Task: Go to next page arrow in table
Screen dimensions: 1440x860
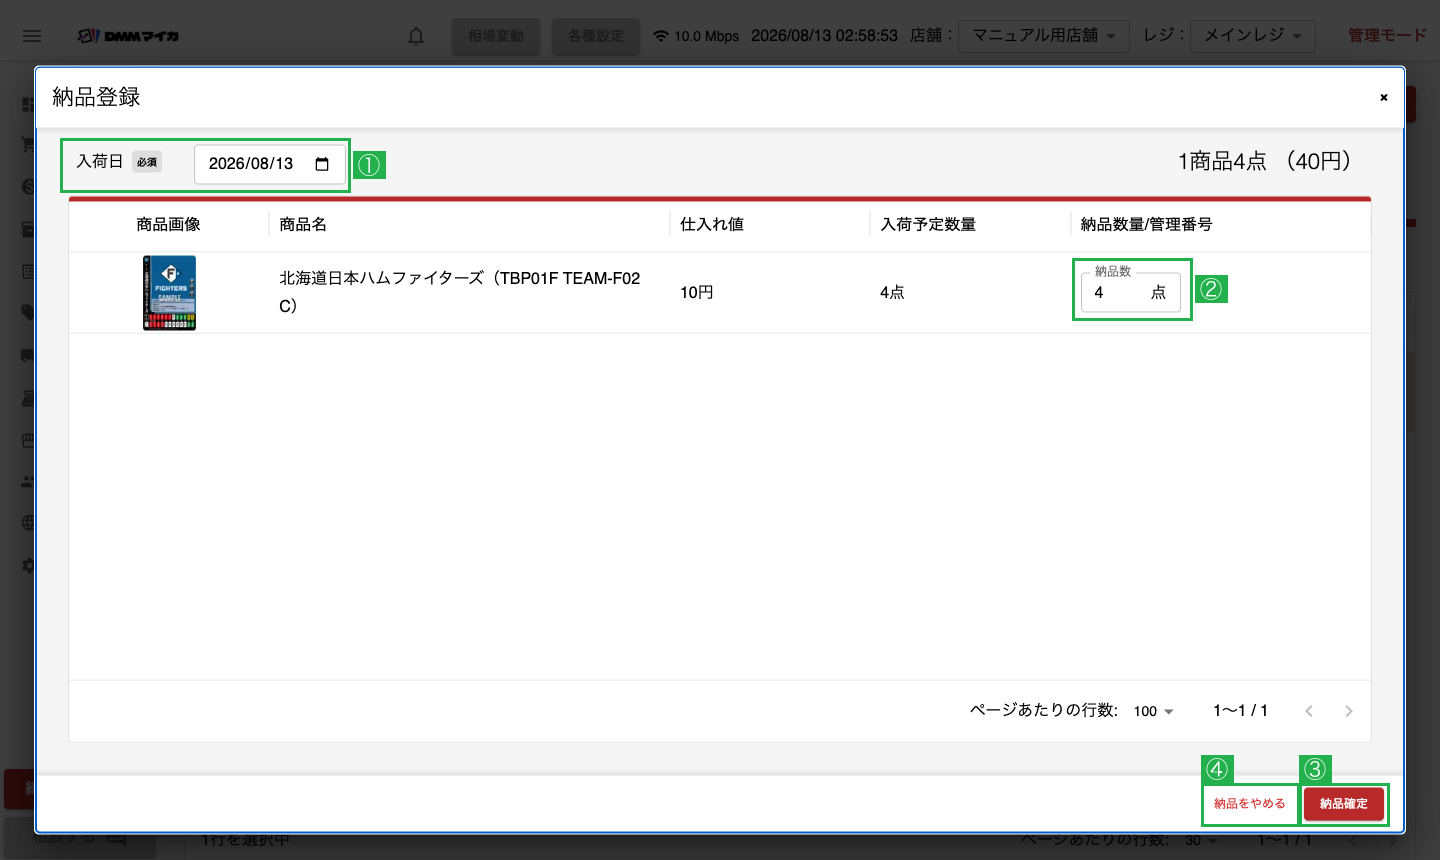Action: [x=1349, y=711]
